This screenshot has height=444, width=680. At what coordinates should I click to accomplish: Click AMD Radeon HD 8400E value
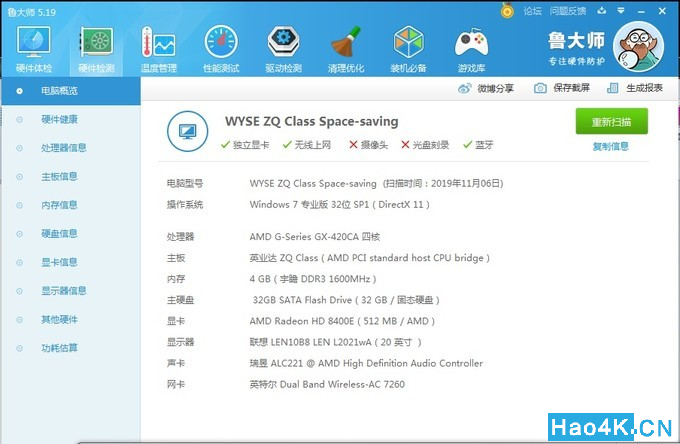(x=342, y=321)
